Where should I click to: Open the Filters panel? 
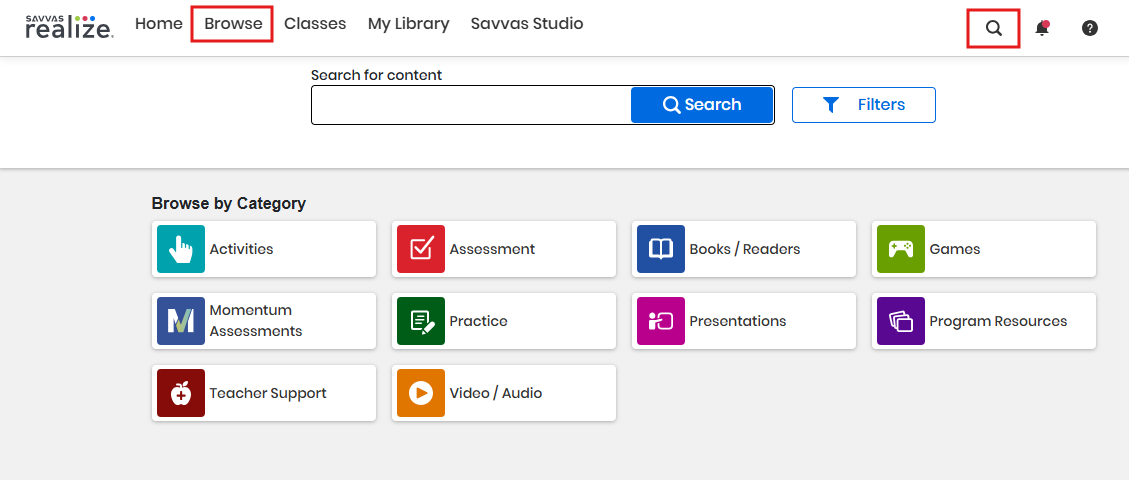863,105
